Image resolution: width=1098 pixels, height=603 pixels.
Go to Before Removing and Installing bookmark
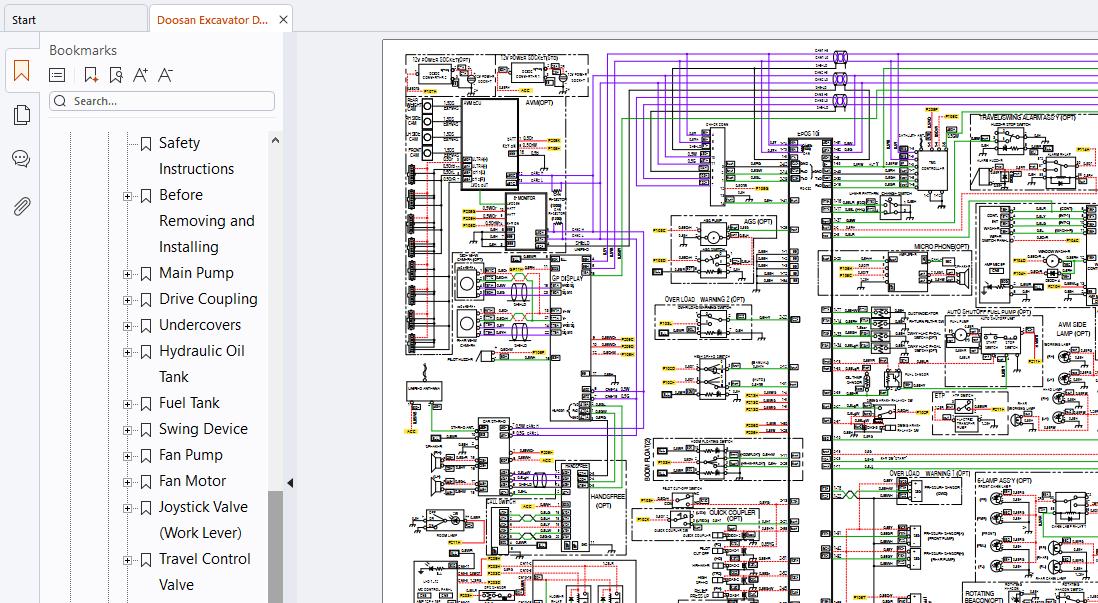(207, 221)
